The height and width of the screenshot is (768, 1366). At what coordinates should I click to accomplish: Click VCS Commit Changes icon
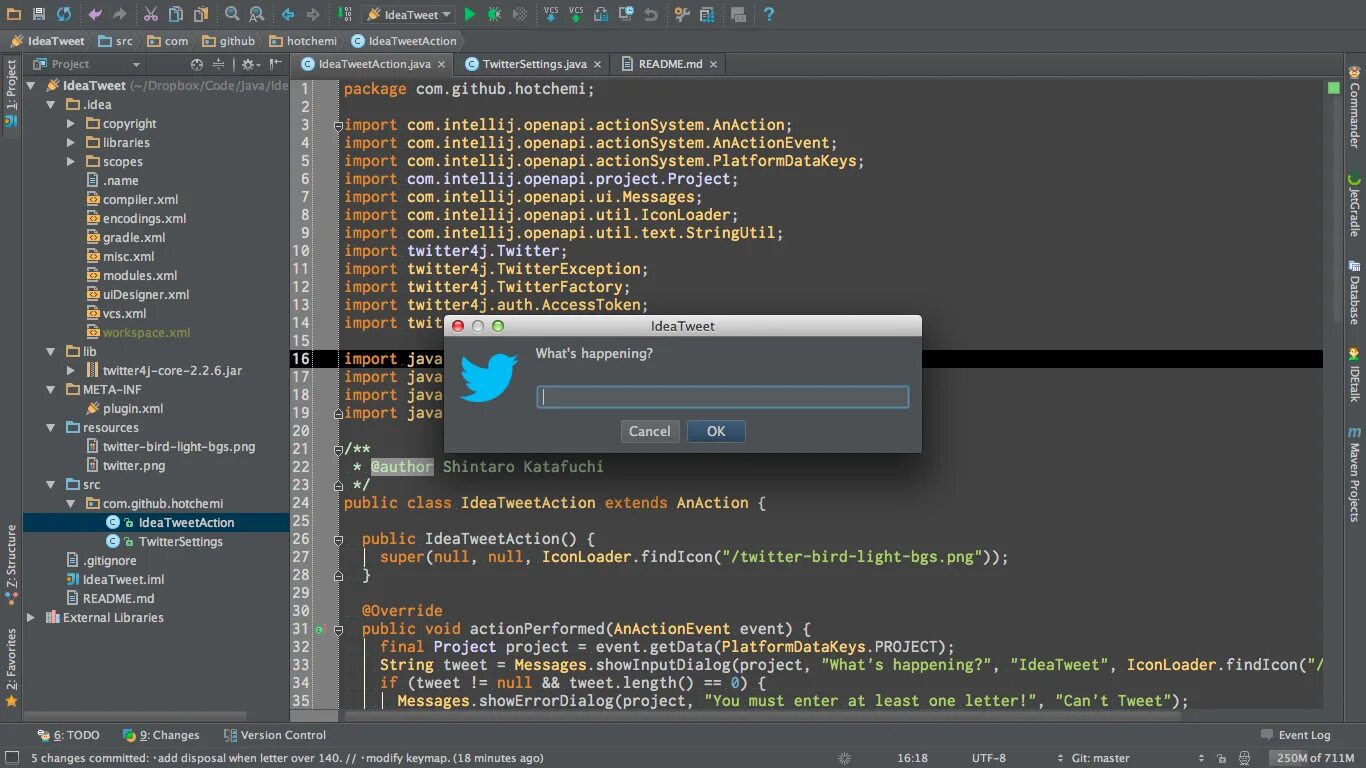tap(576, 14)
